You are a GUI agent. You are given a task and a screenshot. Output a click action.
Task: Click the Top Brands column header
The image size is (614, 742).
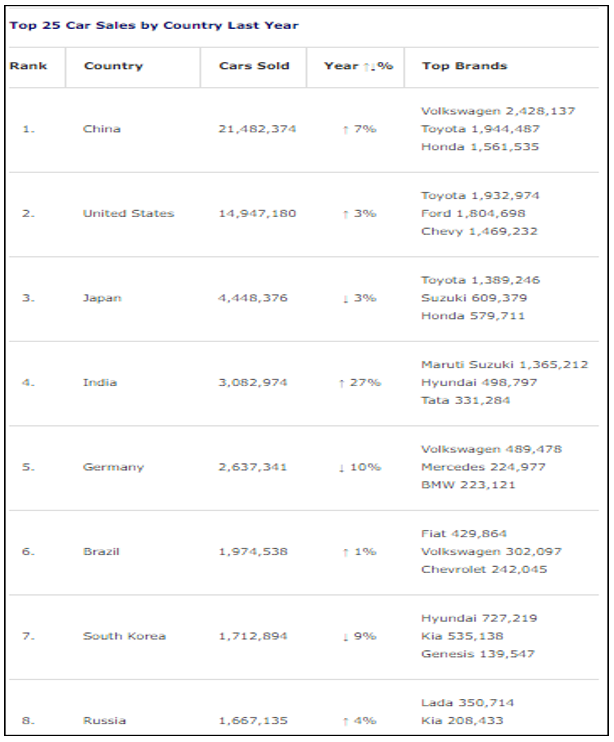click(x=464, y=66)
